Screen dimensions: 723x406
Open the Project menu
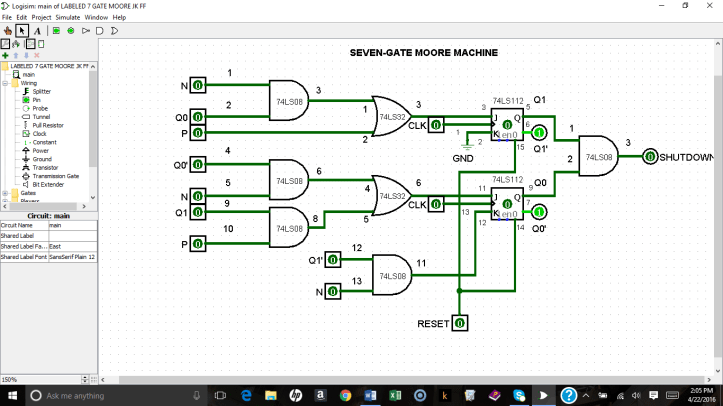tap(41, 17)
